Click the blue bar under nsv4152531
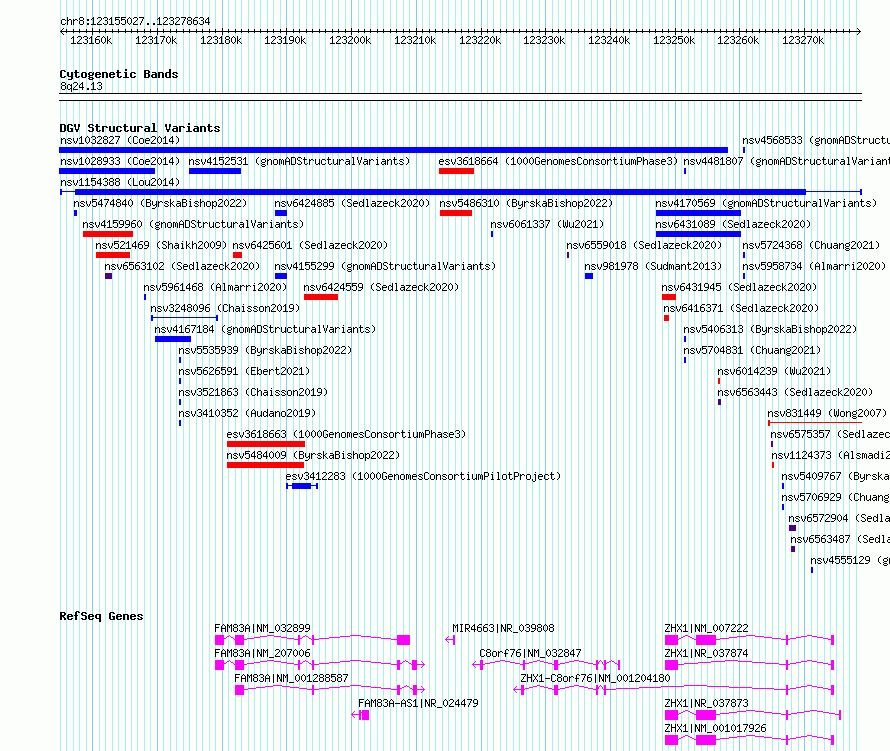Screen dimensions: 890x751 coord(215,171)
